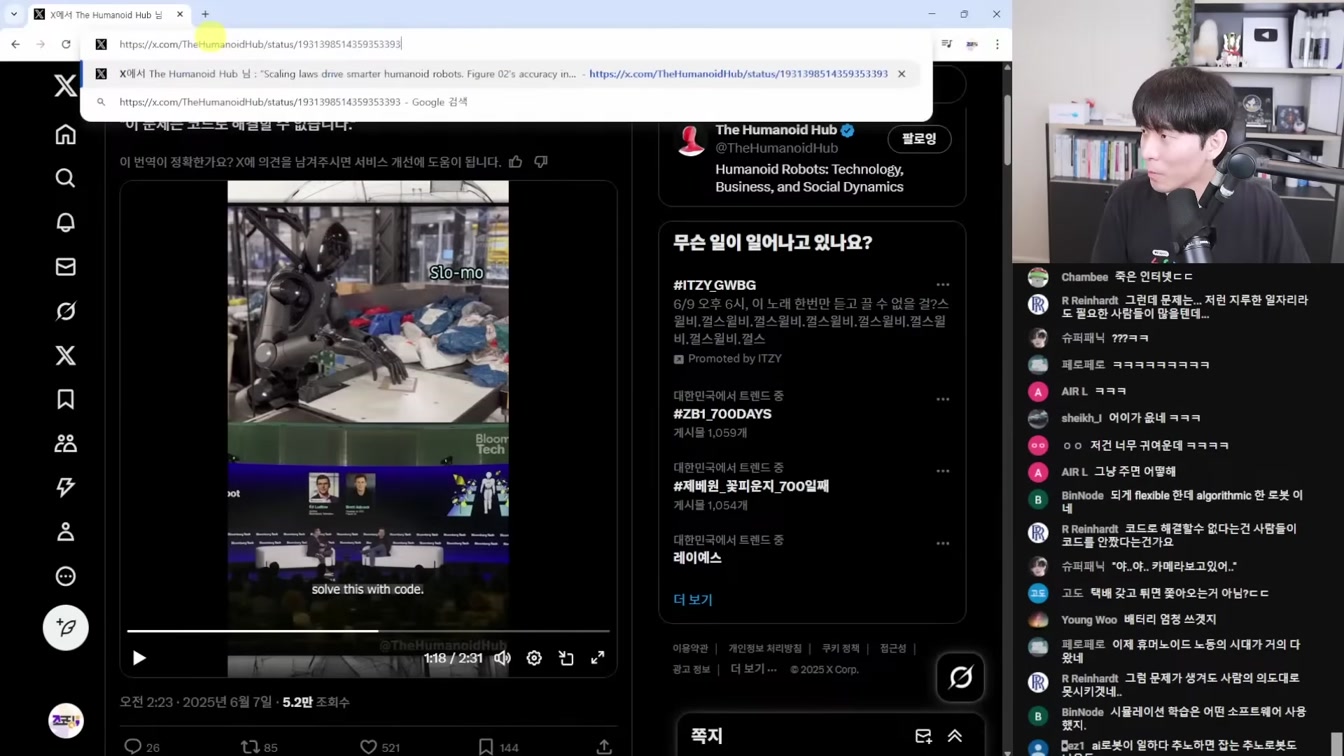Open Premium X icon in sidebar
Image resolution: width=1344 pixels, height=756 pixels.
[x=65, y=355]
